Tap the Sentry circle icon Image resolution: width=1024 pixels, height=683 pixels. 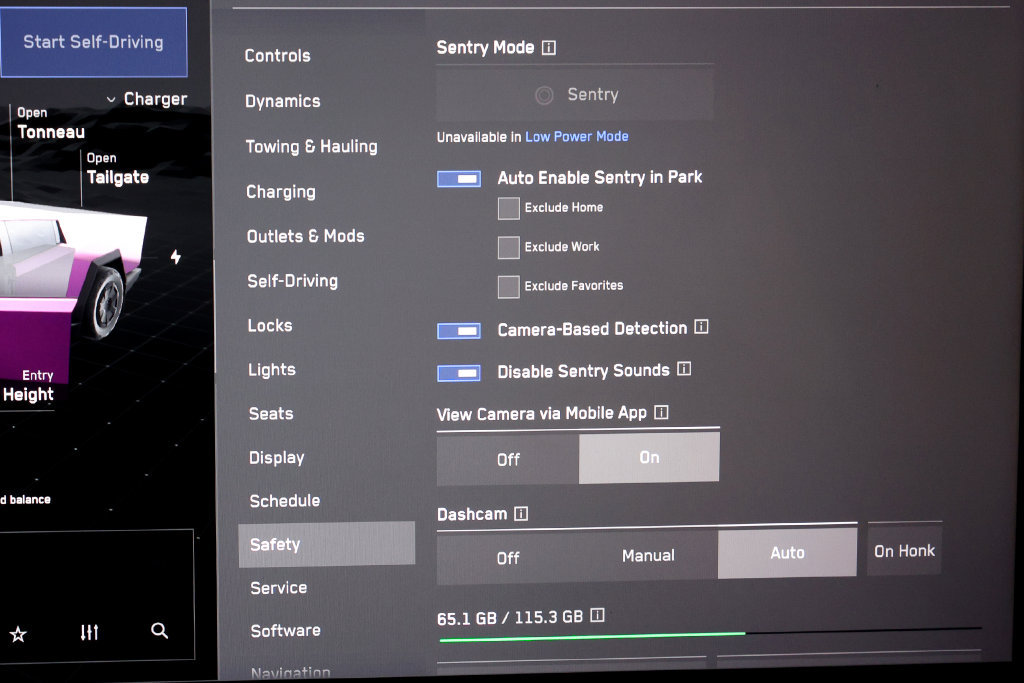[x=544, y=95]
